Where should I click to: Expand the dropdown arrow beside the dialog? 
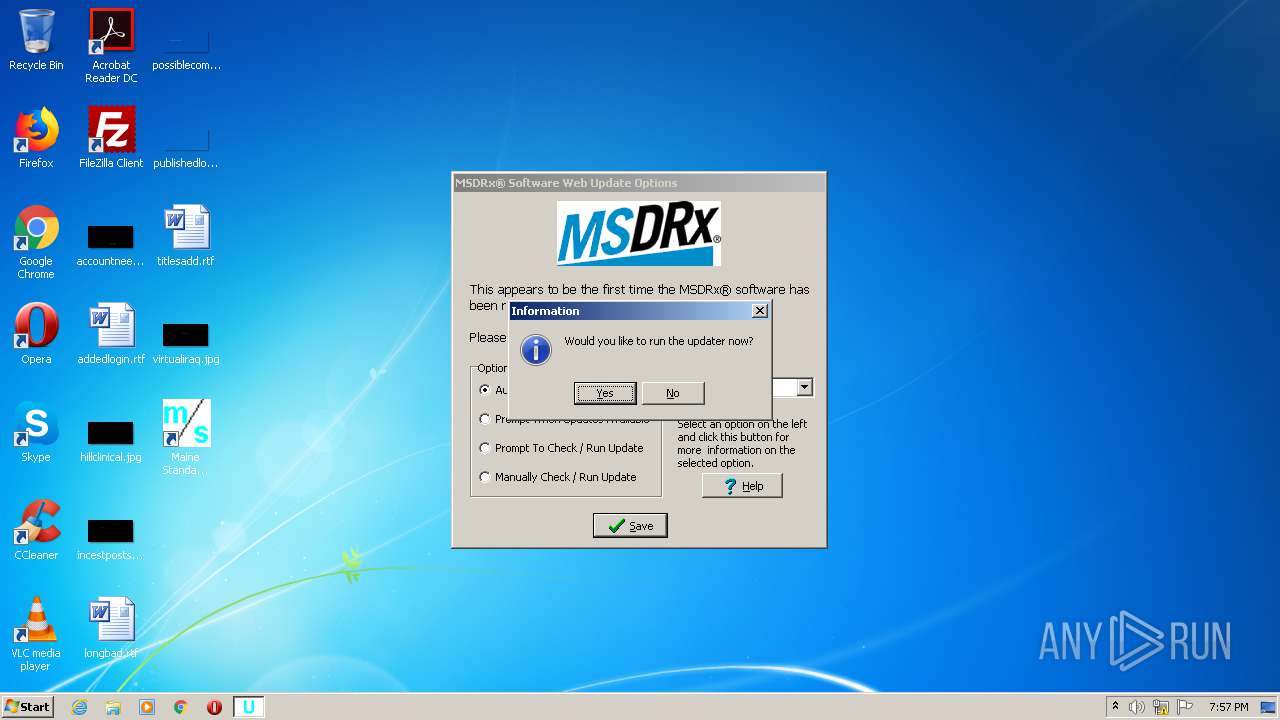(805, 387)
